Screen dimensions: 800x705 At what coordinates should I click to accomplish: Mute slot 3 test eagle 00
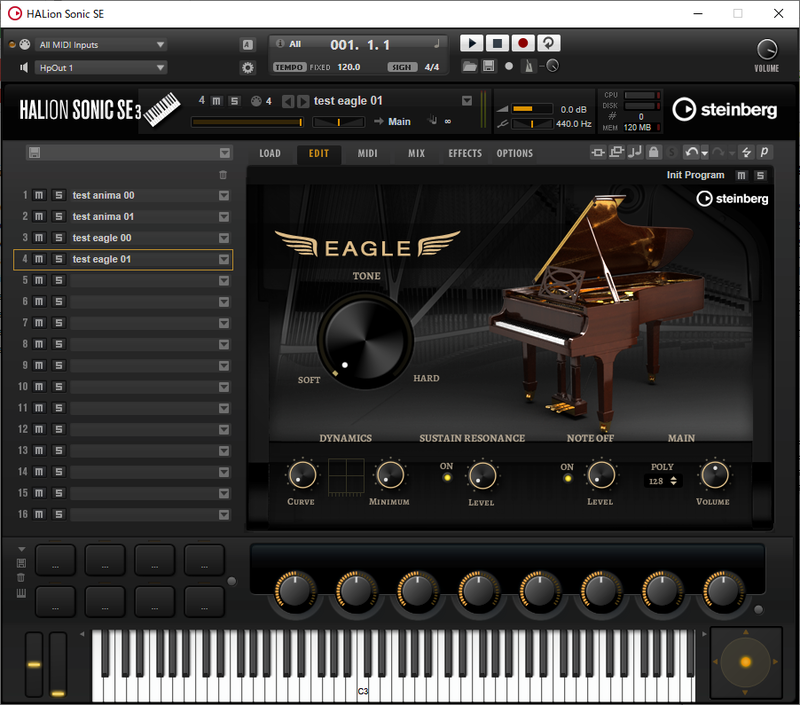[x=39, y=238]
